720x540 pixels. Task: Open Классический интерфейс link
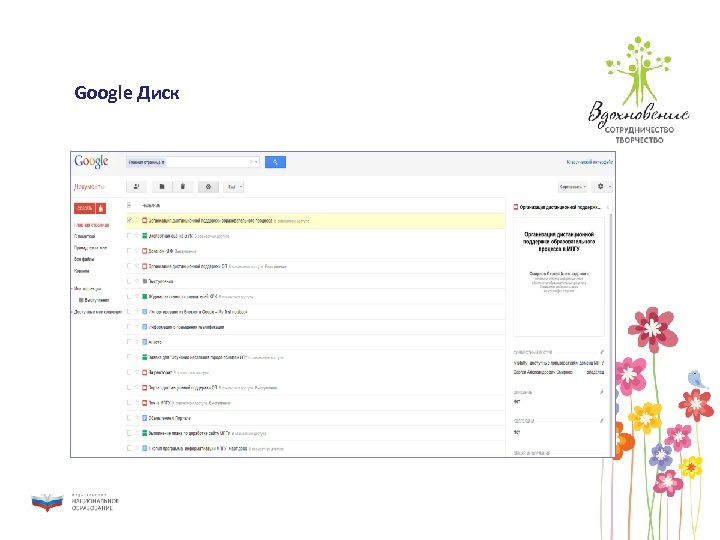[x=590, y=162]
